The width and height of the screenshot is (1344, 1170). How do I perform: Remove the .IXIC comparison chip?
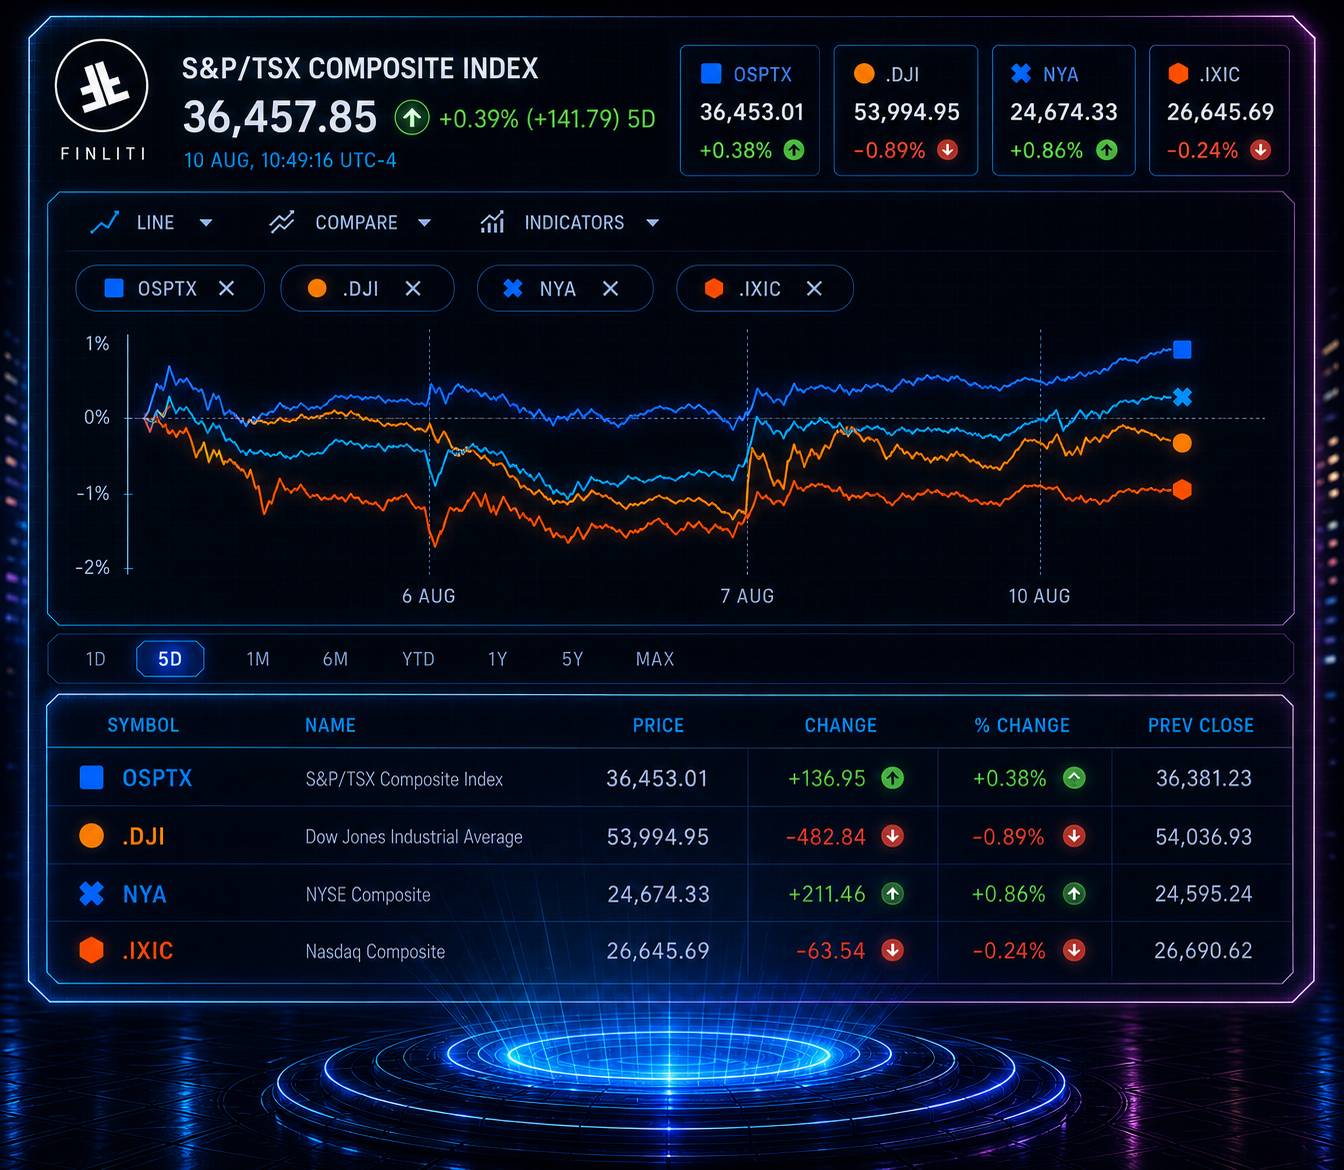(814, 288)
